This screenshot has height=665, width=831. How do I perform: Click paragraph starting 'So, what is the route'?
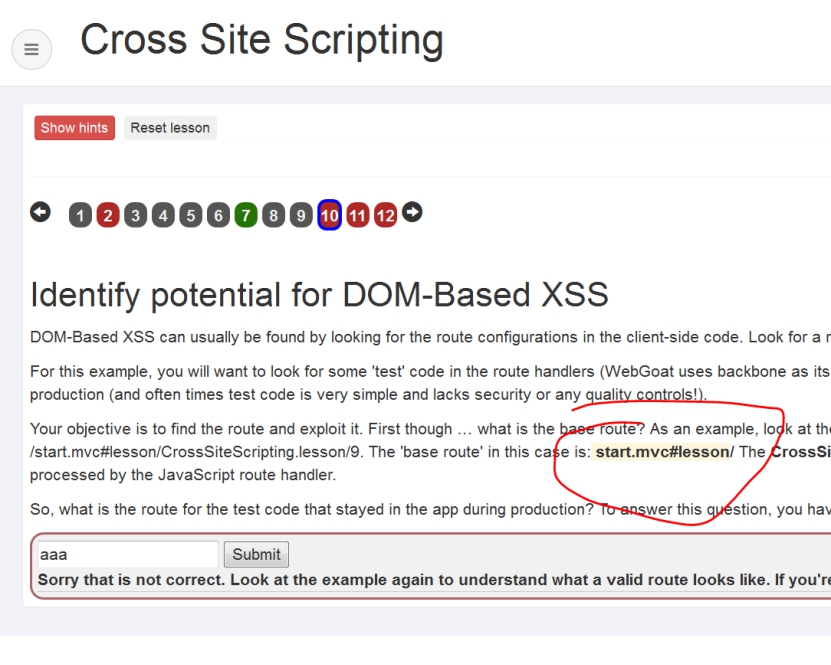(x=430, y=509)
